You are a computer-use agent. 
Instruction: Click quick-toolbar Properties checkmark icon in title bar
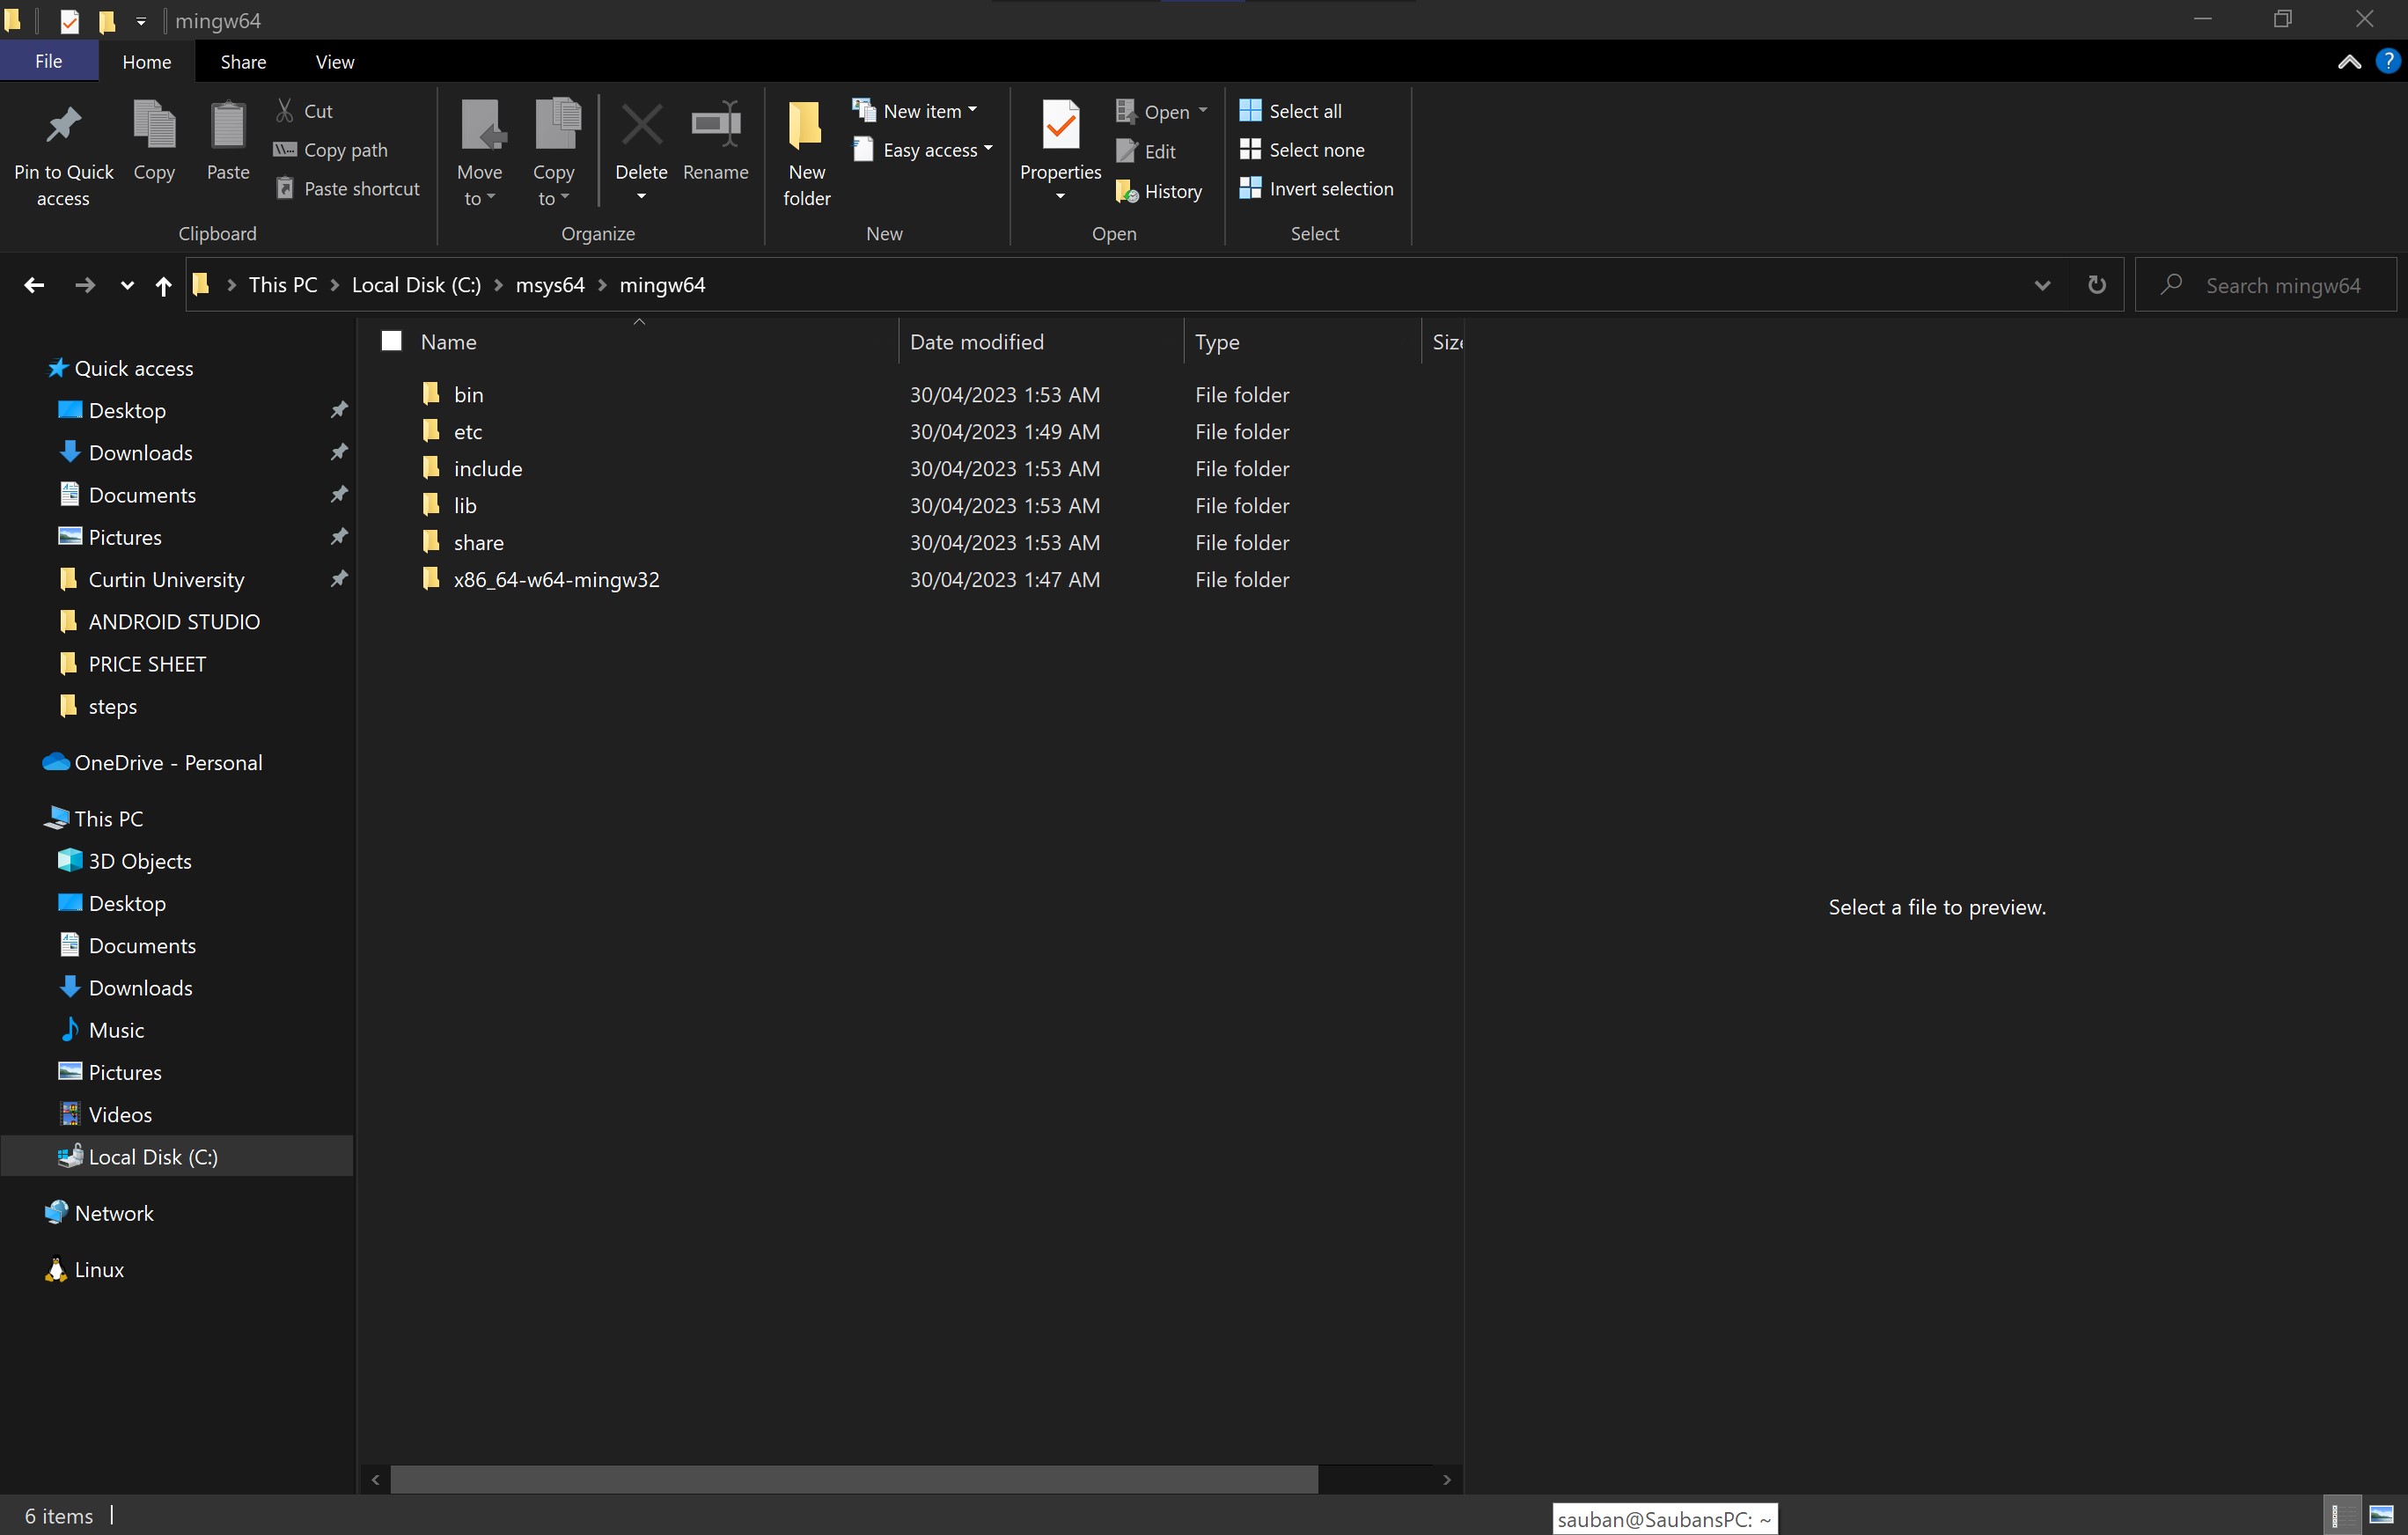pos(69,20)
